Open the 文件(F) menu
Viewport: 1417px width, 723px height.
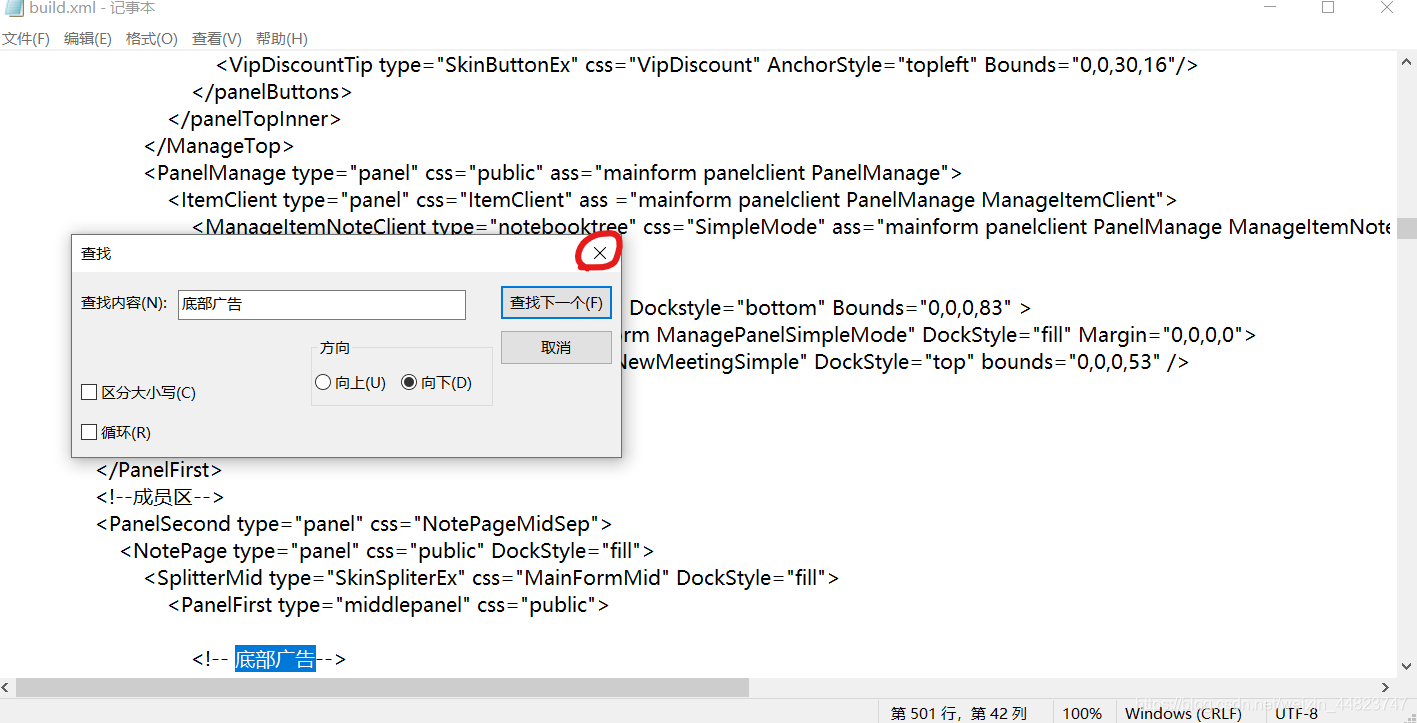26,39
